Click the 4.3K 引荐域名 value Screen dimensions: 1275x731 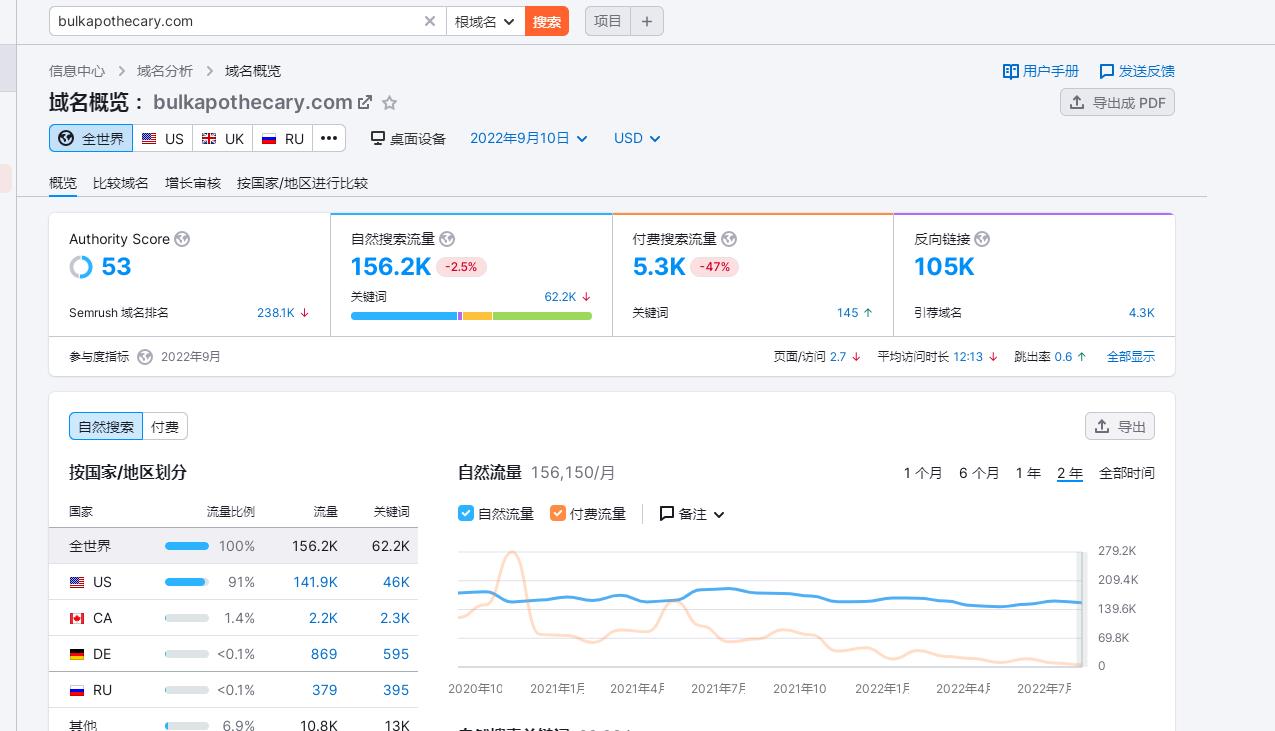click(x=1142, y=313)
